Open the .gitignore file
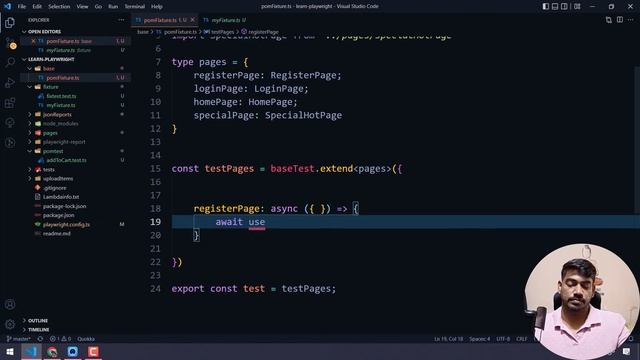Image resolution: width=640 pixels, height=360 pixels. [x=54, y=188]
